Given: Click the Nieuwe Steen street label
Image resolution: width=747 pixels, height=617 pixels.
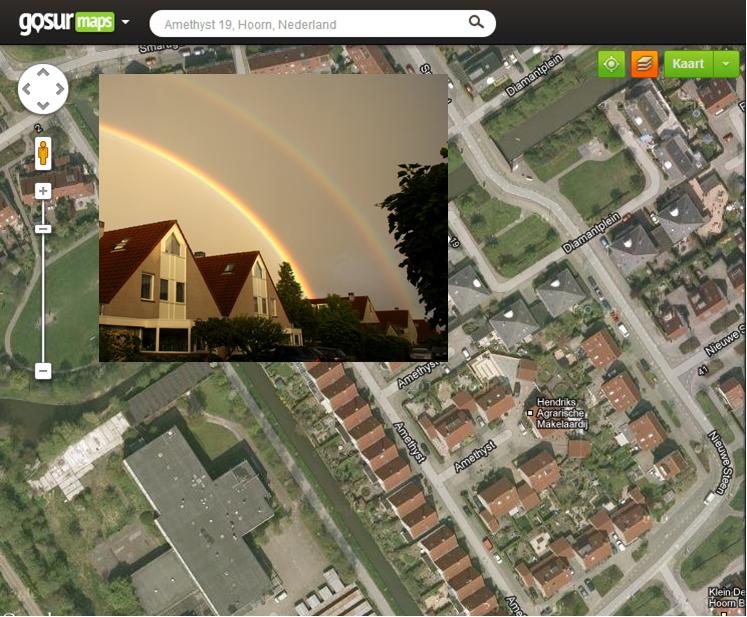Looking at the screenshot, I should 720,461.
